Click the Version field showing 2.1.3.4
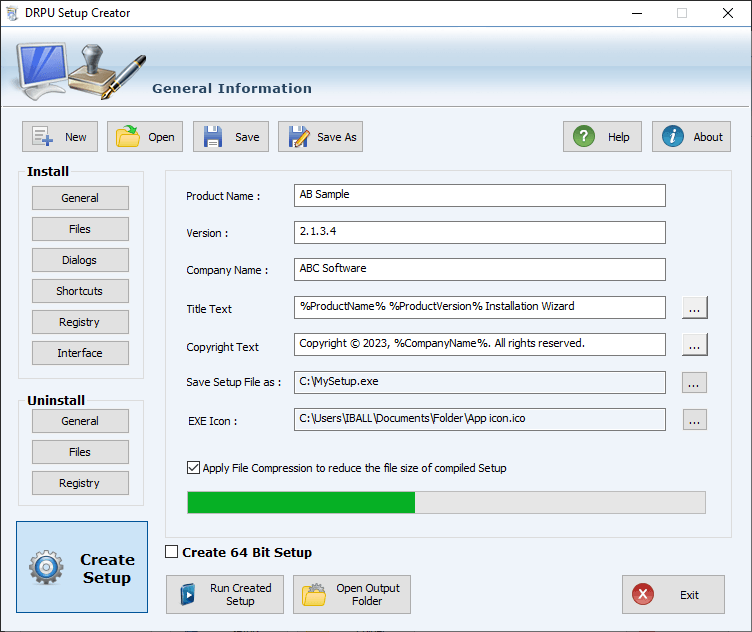 (x=480, y=233)
